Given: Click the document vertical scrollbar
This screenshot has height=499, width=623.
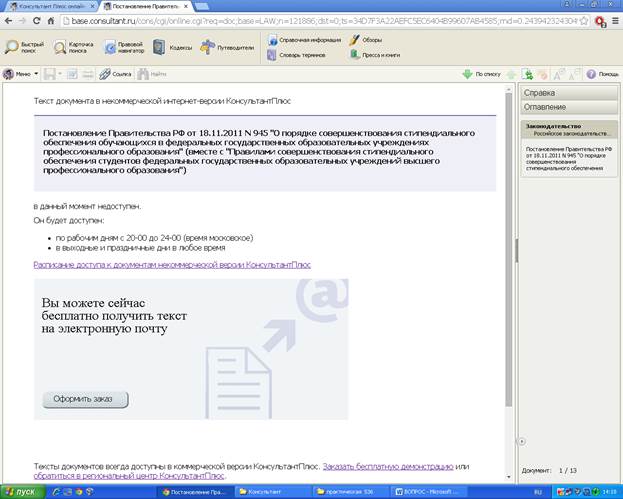Looking at the screenshot, I should (509, 250).
